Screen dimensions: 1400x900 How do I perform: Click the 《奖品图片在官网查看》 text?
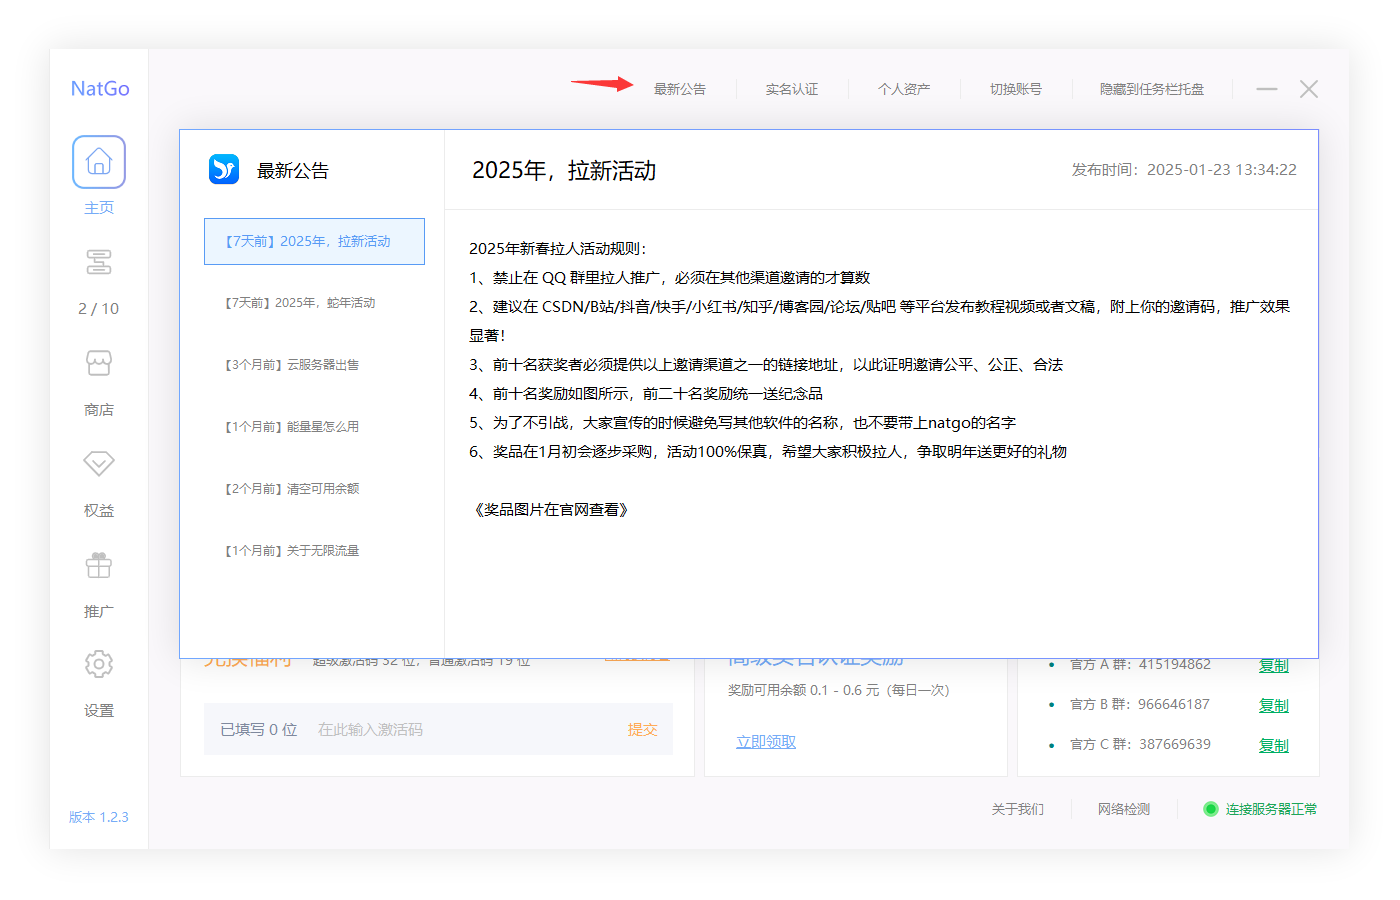click(551, 510)
